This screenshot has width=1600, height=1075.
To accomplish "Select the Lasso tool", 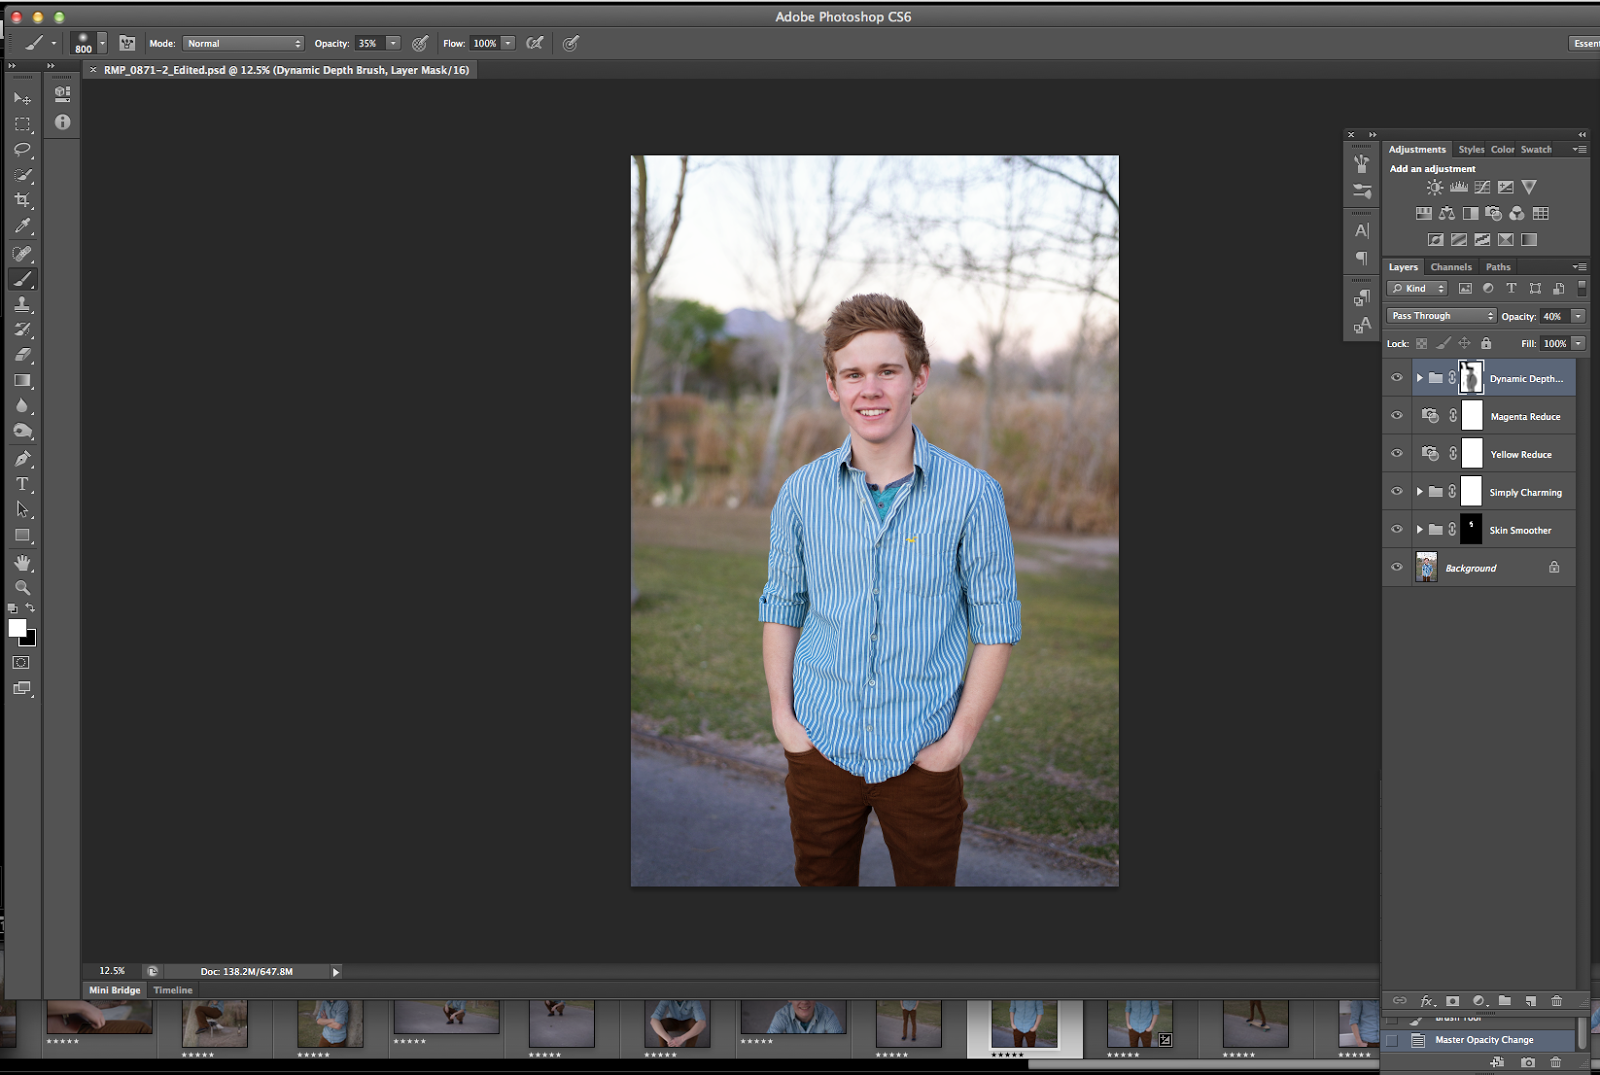I will point(22,150).
